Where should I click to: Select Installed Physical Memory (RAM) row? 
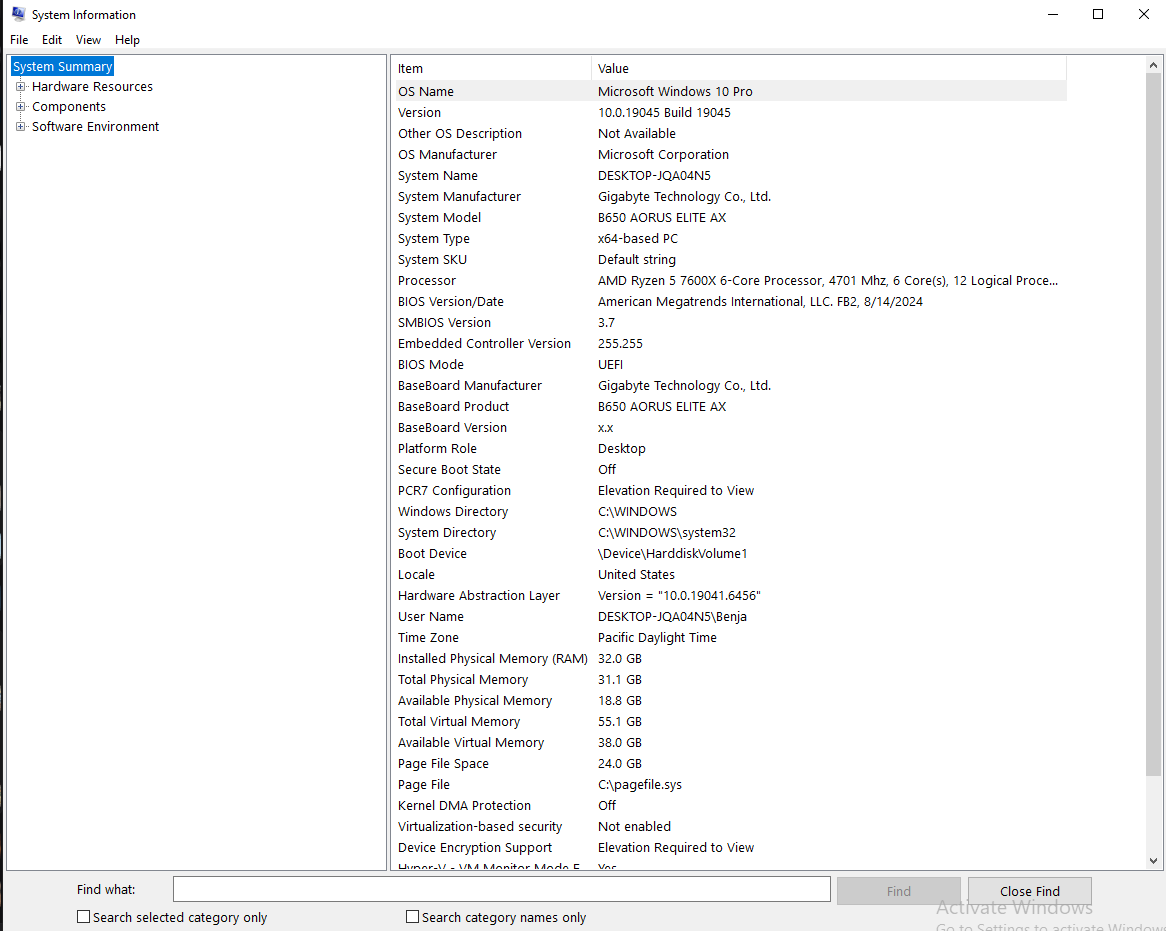tap(729, 659)
